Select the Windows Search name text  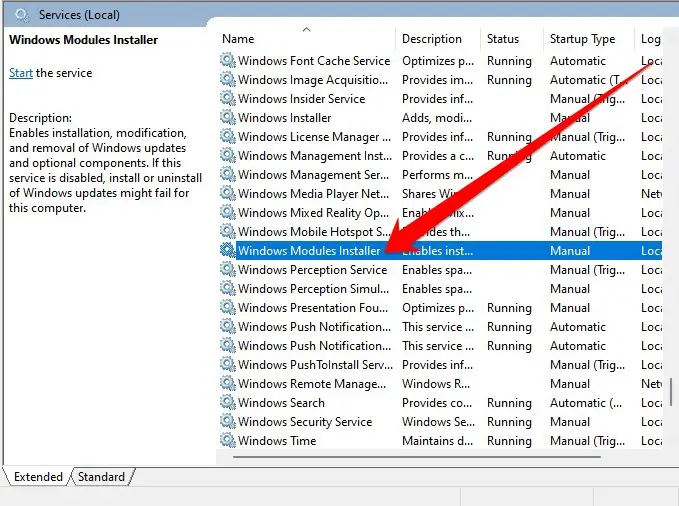pyautogui.click(x=281, y=403)
